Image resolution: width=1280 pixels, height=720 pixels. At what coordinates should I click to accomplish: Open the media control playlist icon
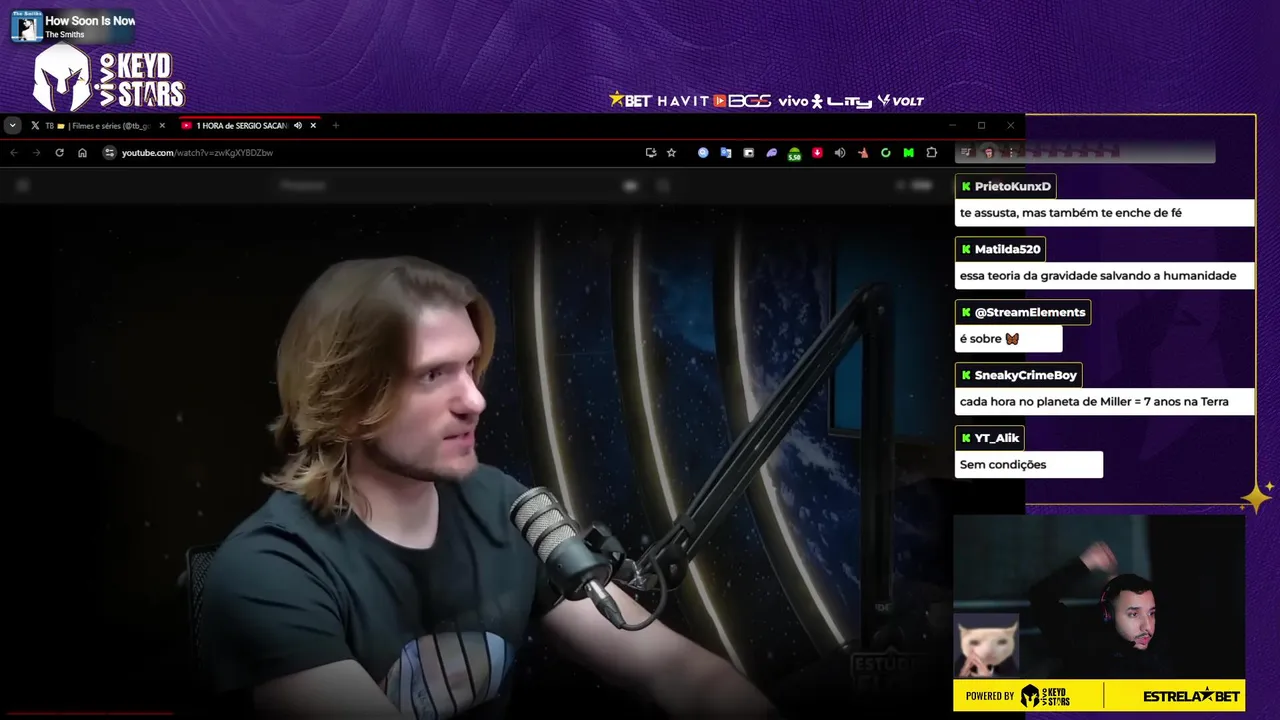966,152
